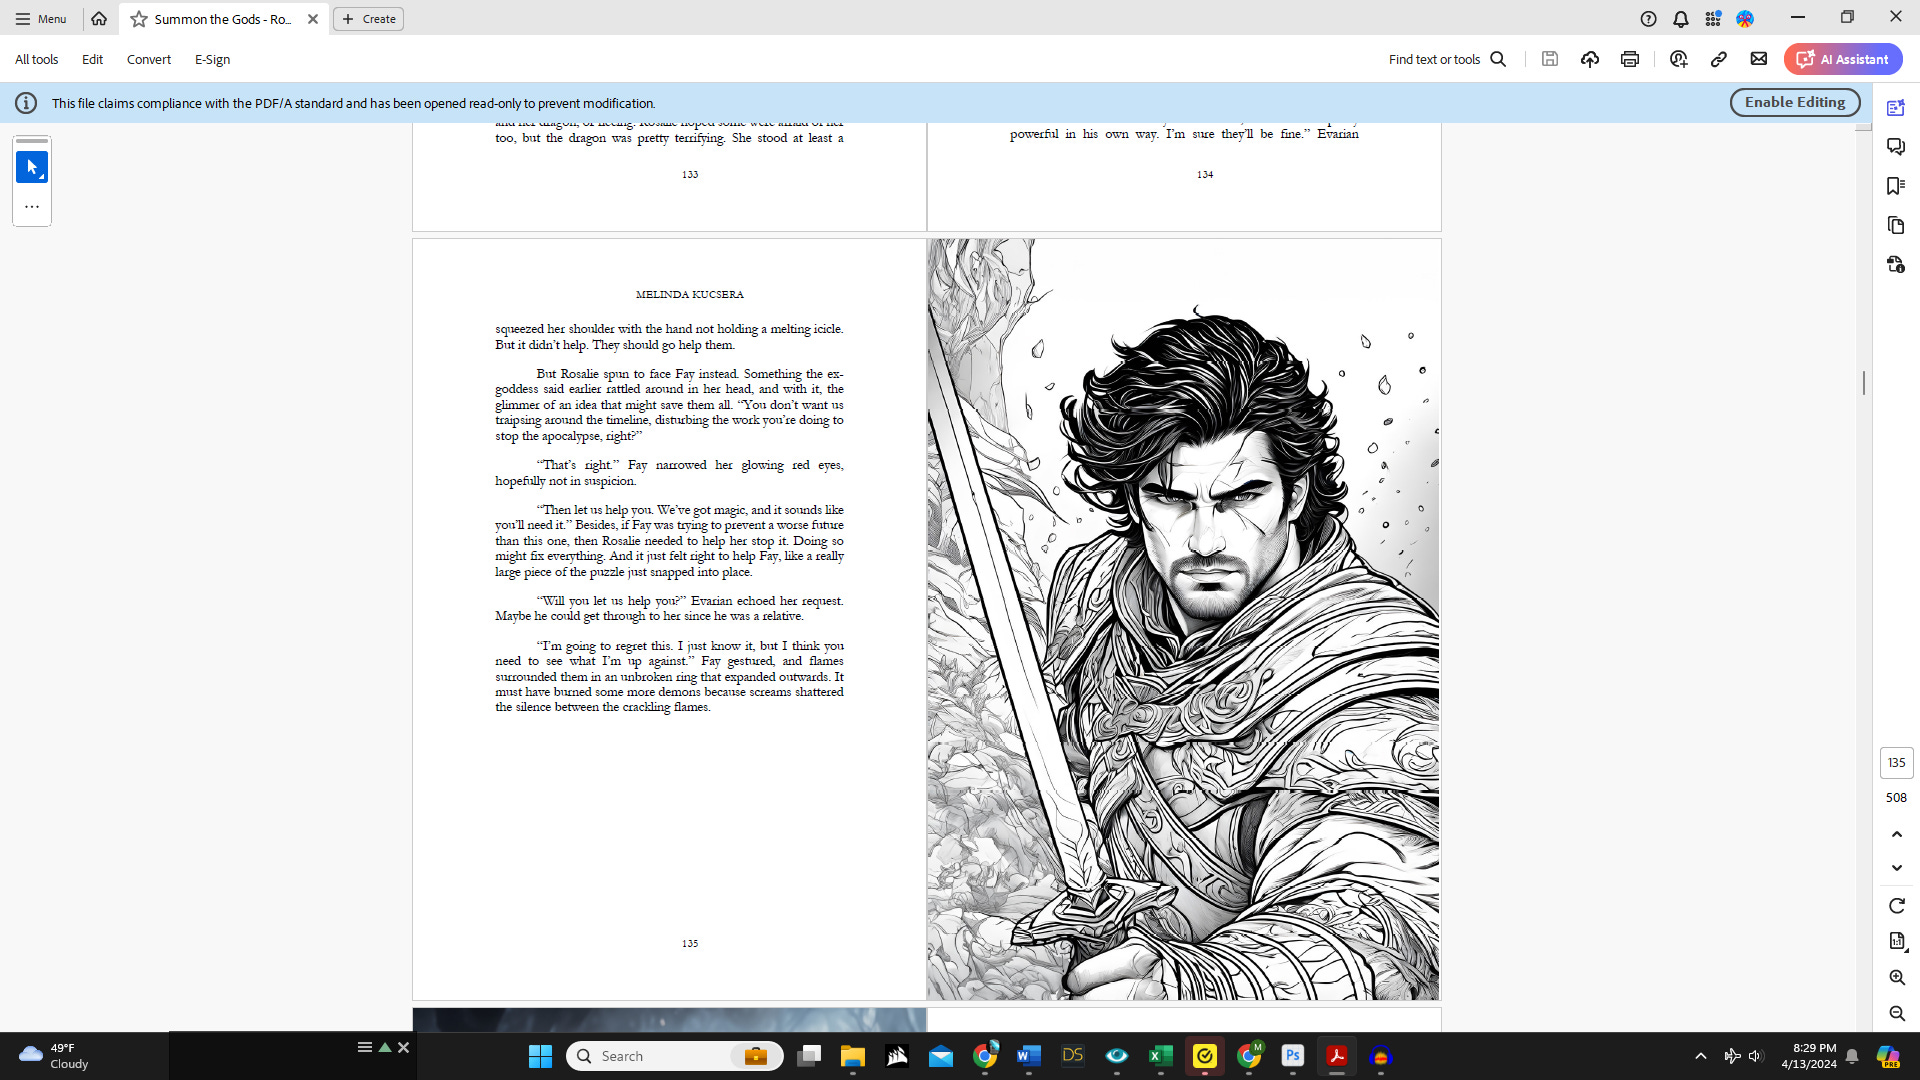Image resolution: width=1920 pixels, height=1080 pixels.
Task: Open the volume speaker tray icon
Action: click(1757, 1056)
